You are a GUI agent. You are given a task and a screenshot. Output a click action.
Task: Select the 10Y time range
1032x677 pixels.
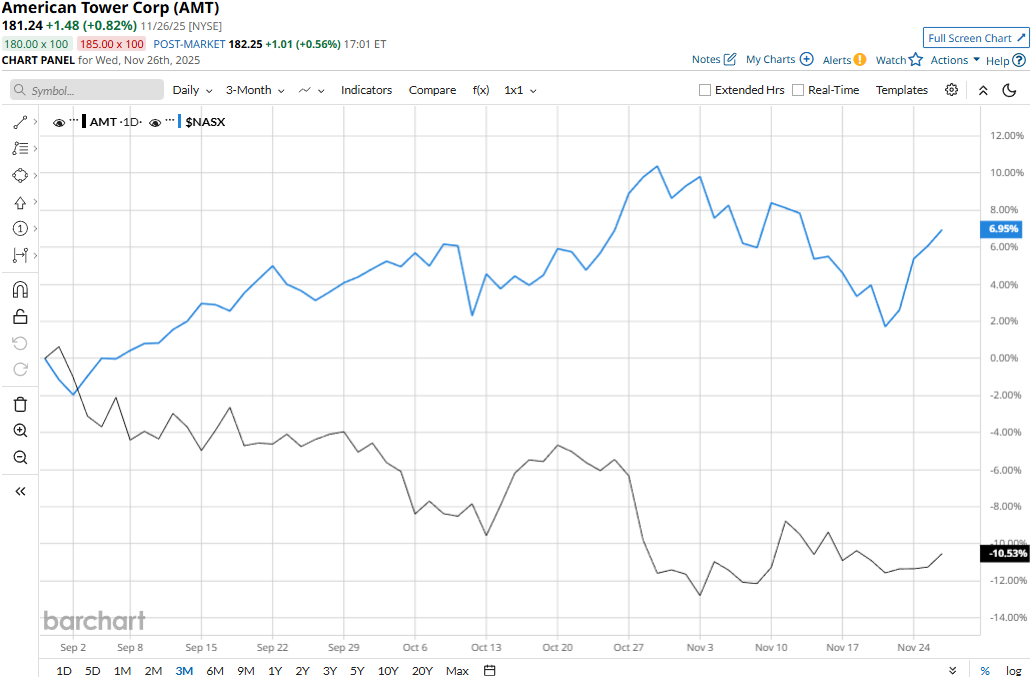click(x=388, y=670)
